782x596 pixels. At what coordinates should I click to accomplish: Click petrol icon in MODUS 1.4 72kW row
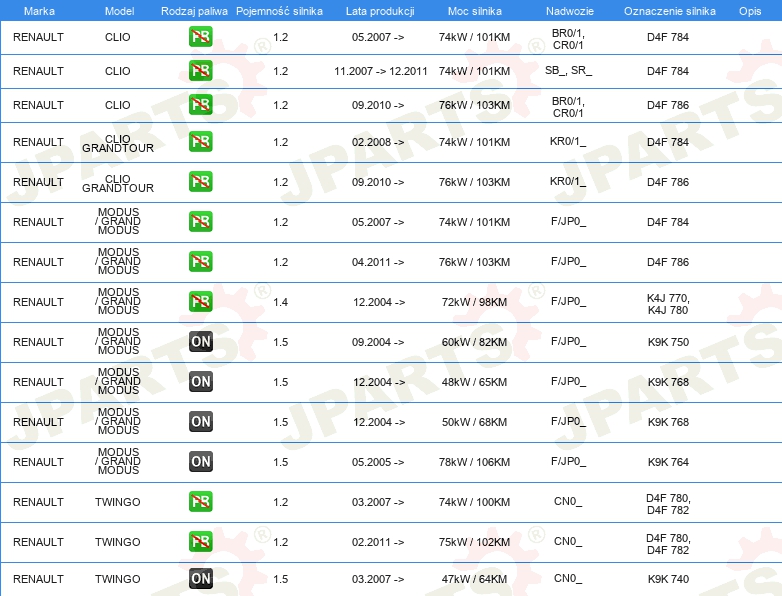point(200,302)
